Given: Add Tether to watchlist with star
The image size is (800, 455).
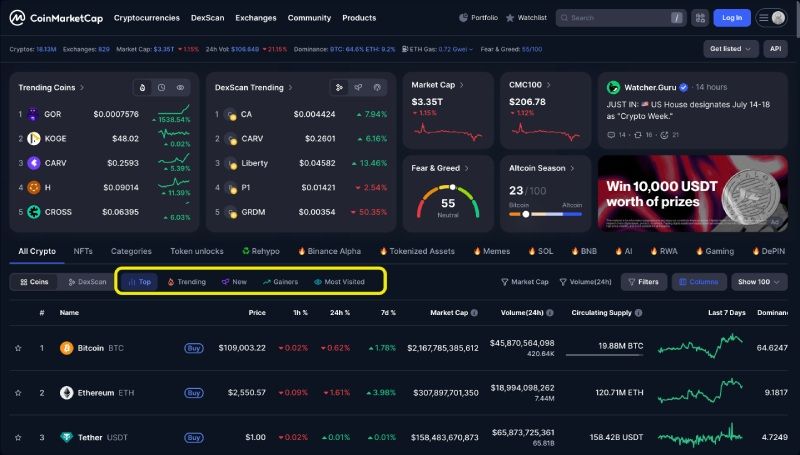Looking at the screenshot, I should (18, 438).
